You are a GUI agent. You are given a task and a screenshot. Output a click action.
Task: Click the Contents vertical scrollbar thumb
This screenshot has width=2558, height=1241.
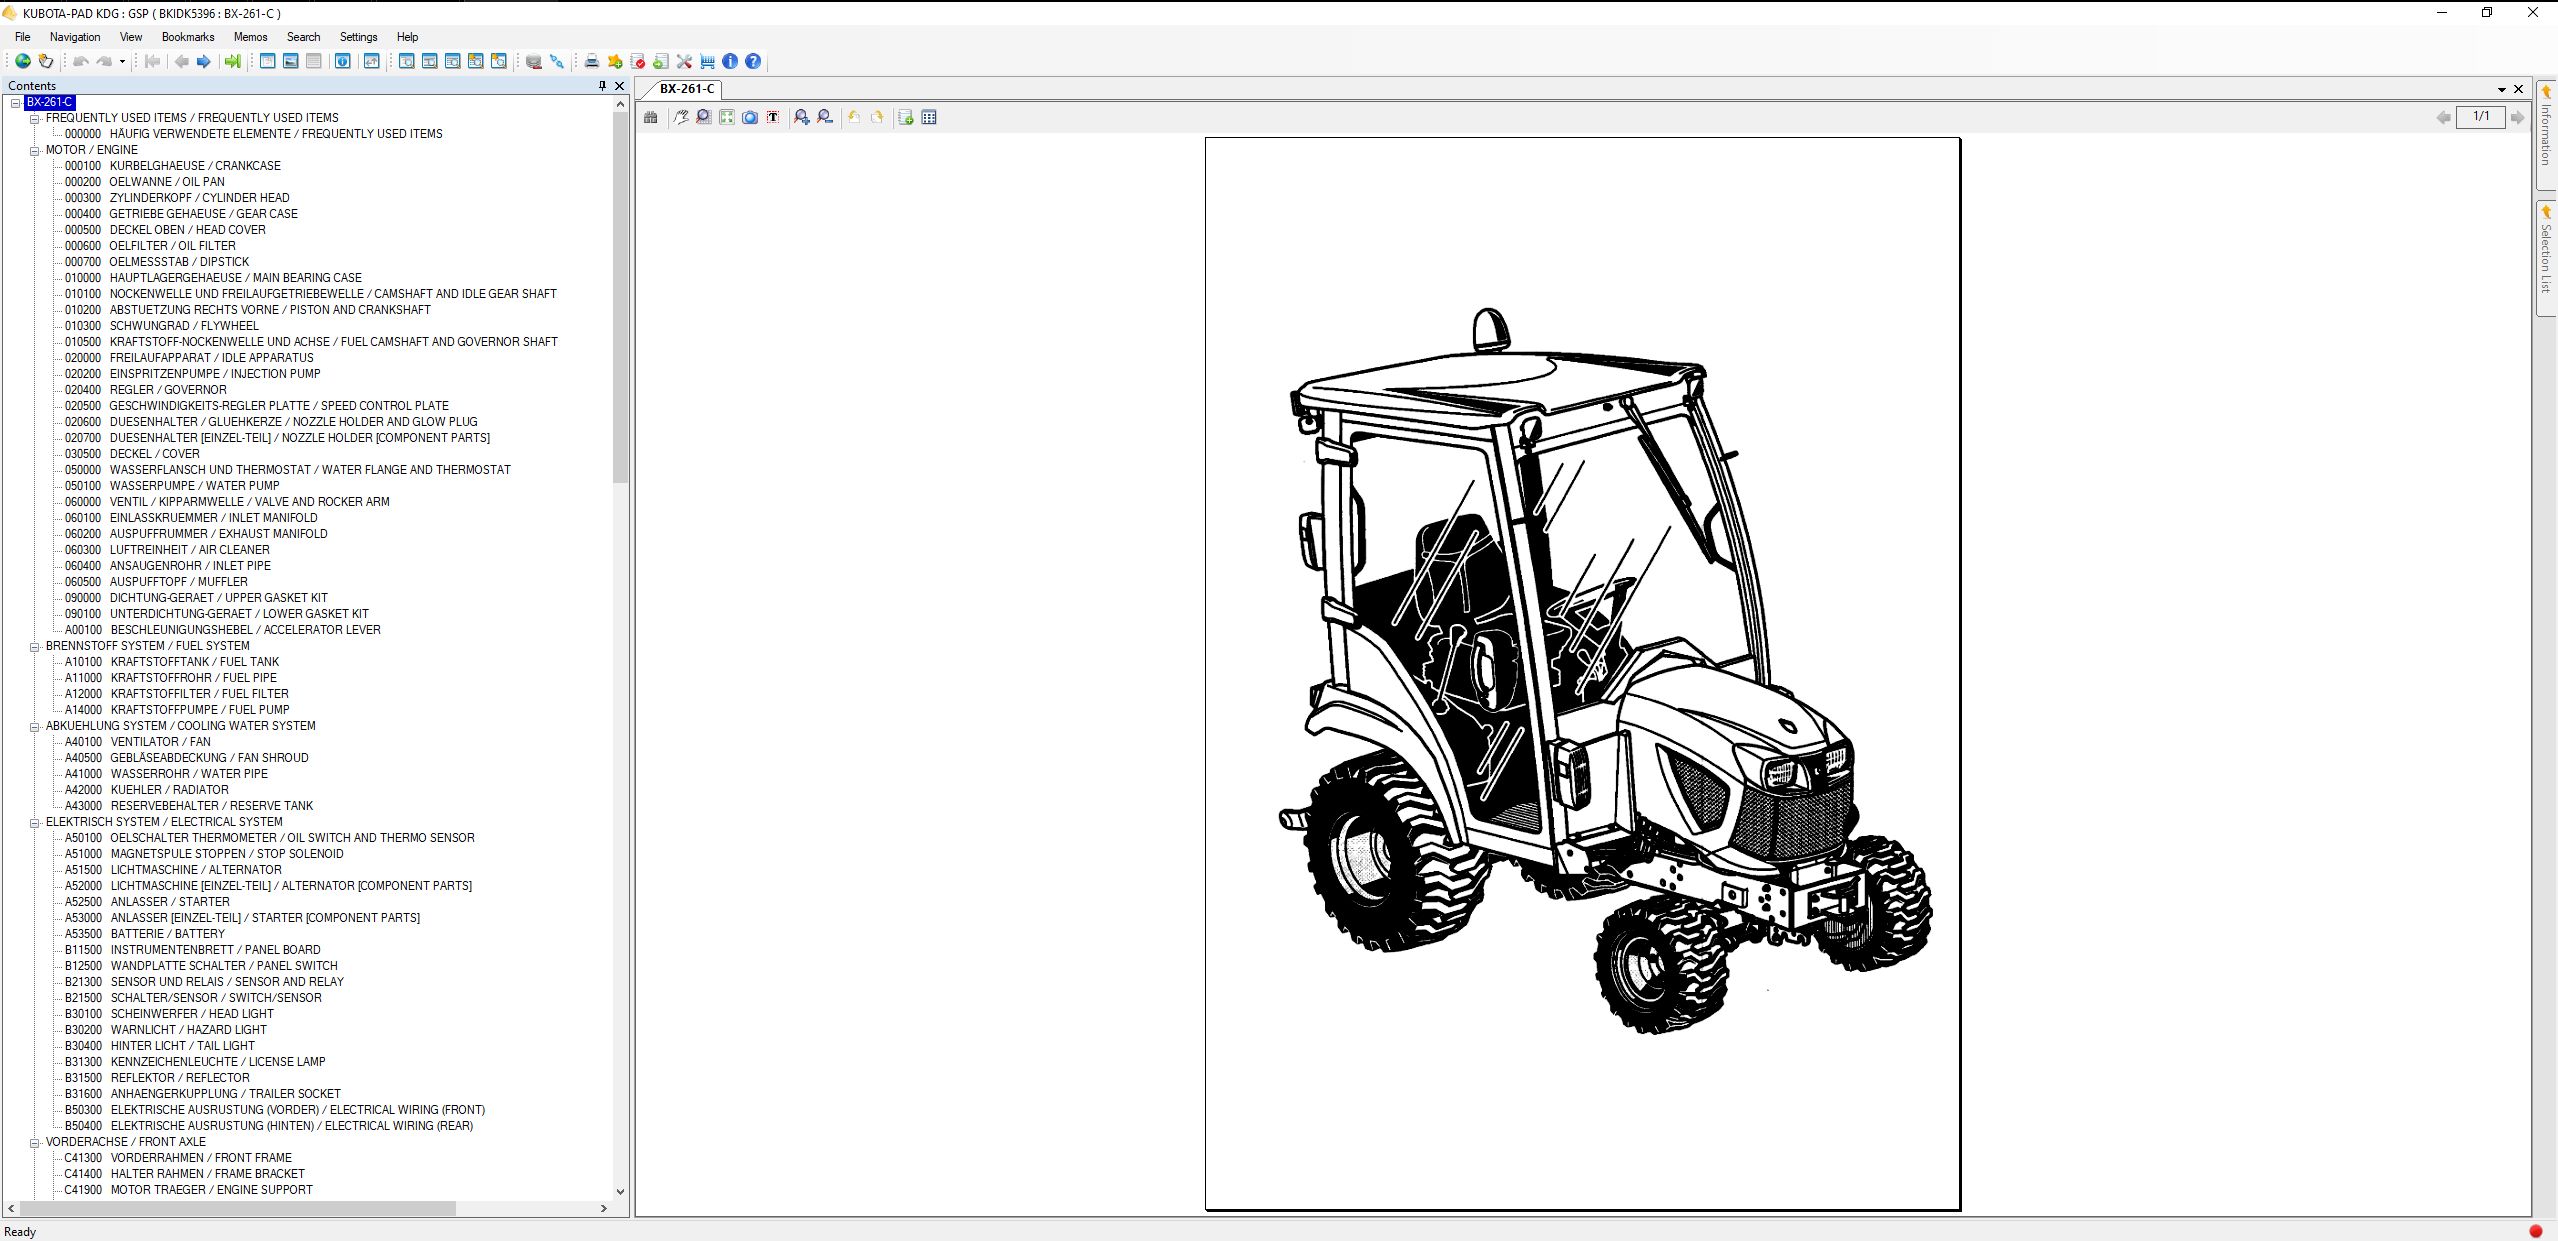tap(620, 298)
